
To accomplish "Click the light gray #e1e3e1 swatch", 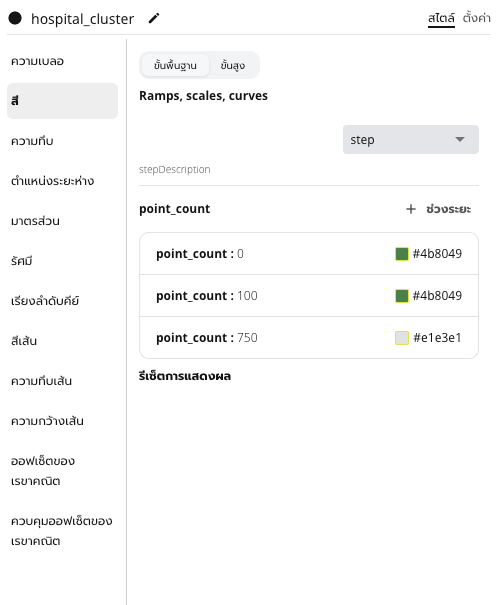I will click(x=402, y=338).
